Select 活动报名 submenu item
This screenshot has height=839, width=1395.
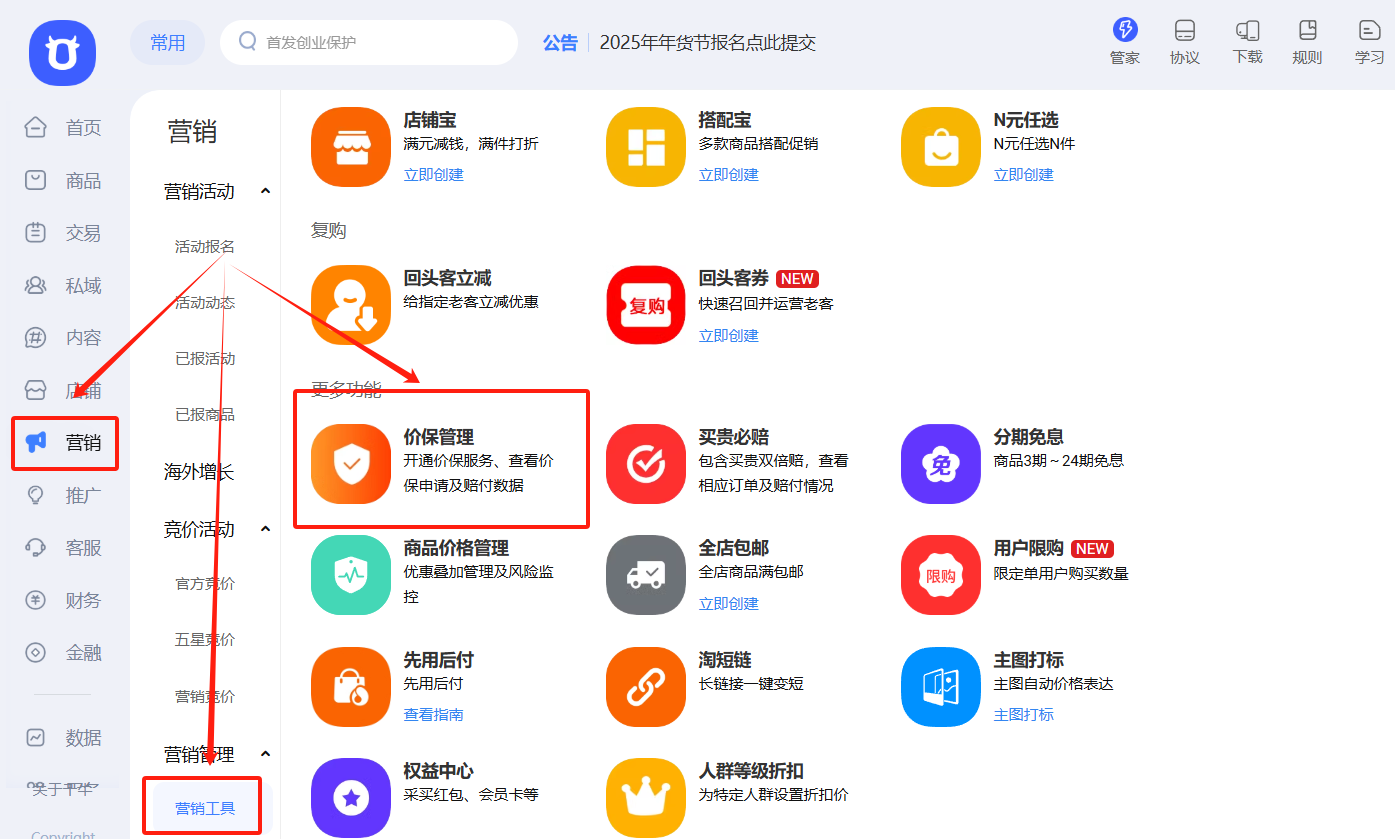205,246
